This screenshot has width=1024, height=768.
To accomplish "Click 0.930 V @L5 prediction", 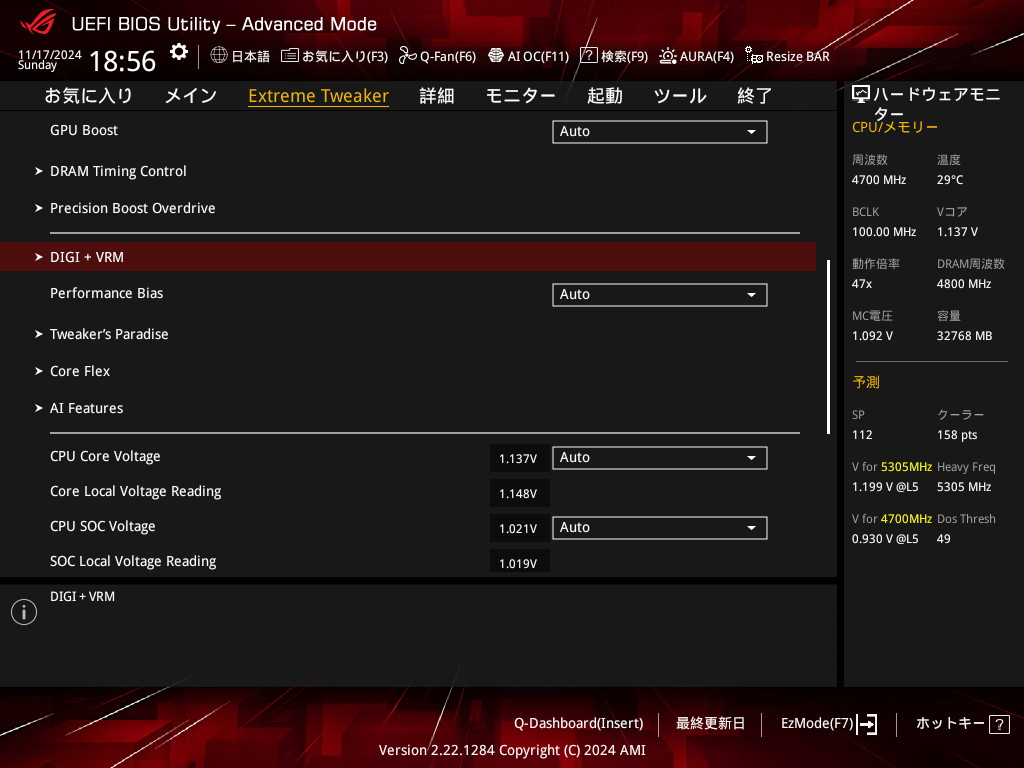I will pos(885,539).
